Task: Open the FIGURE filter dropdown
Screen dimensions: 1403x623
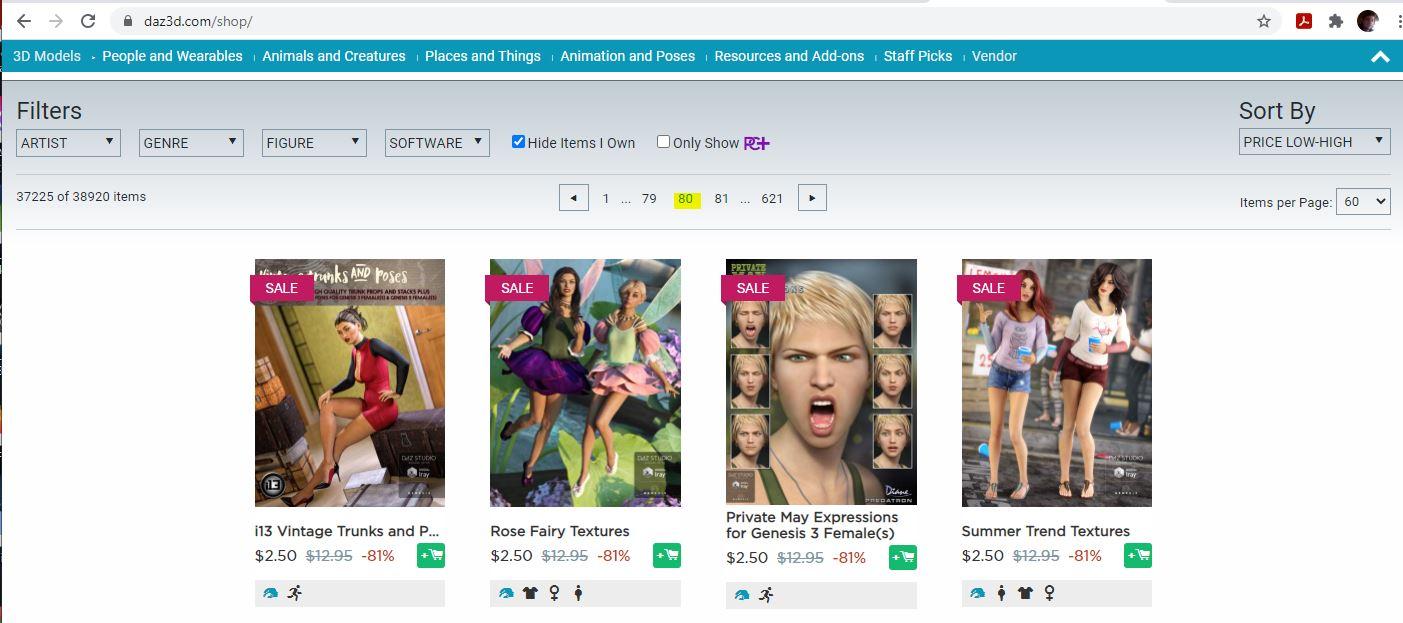Action: 314,143
